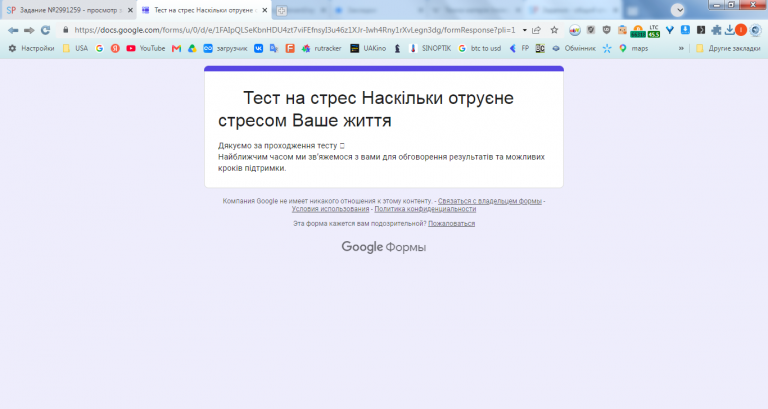Open the blue snowflake bookmark icon
Screen dimensions: 768x409
tap(607, 48)
